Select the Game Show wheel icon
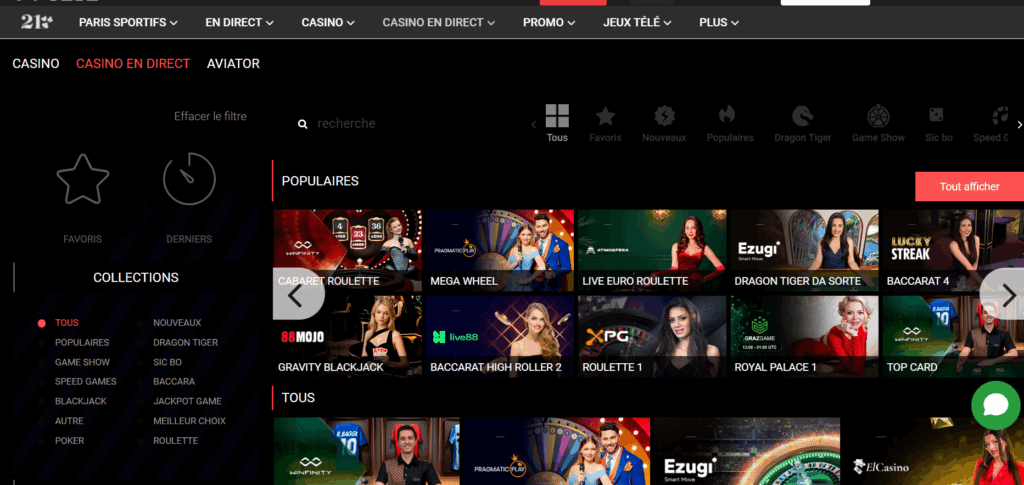The width and height of the screenshot is (1024, 485). pyautogui.click(x=878, y=117)
